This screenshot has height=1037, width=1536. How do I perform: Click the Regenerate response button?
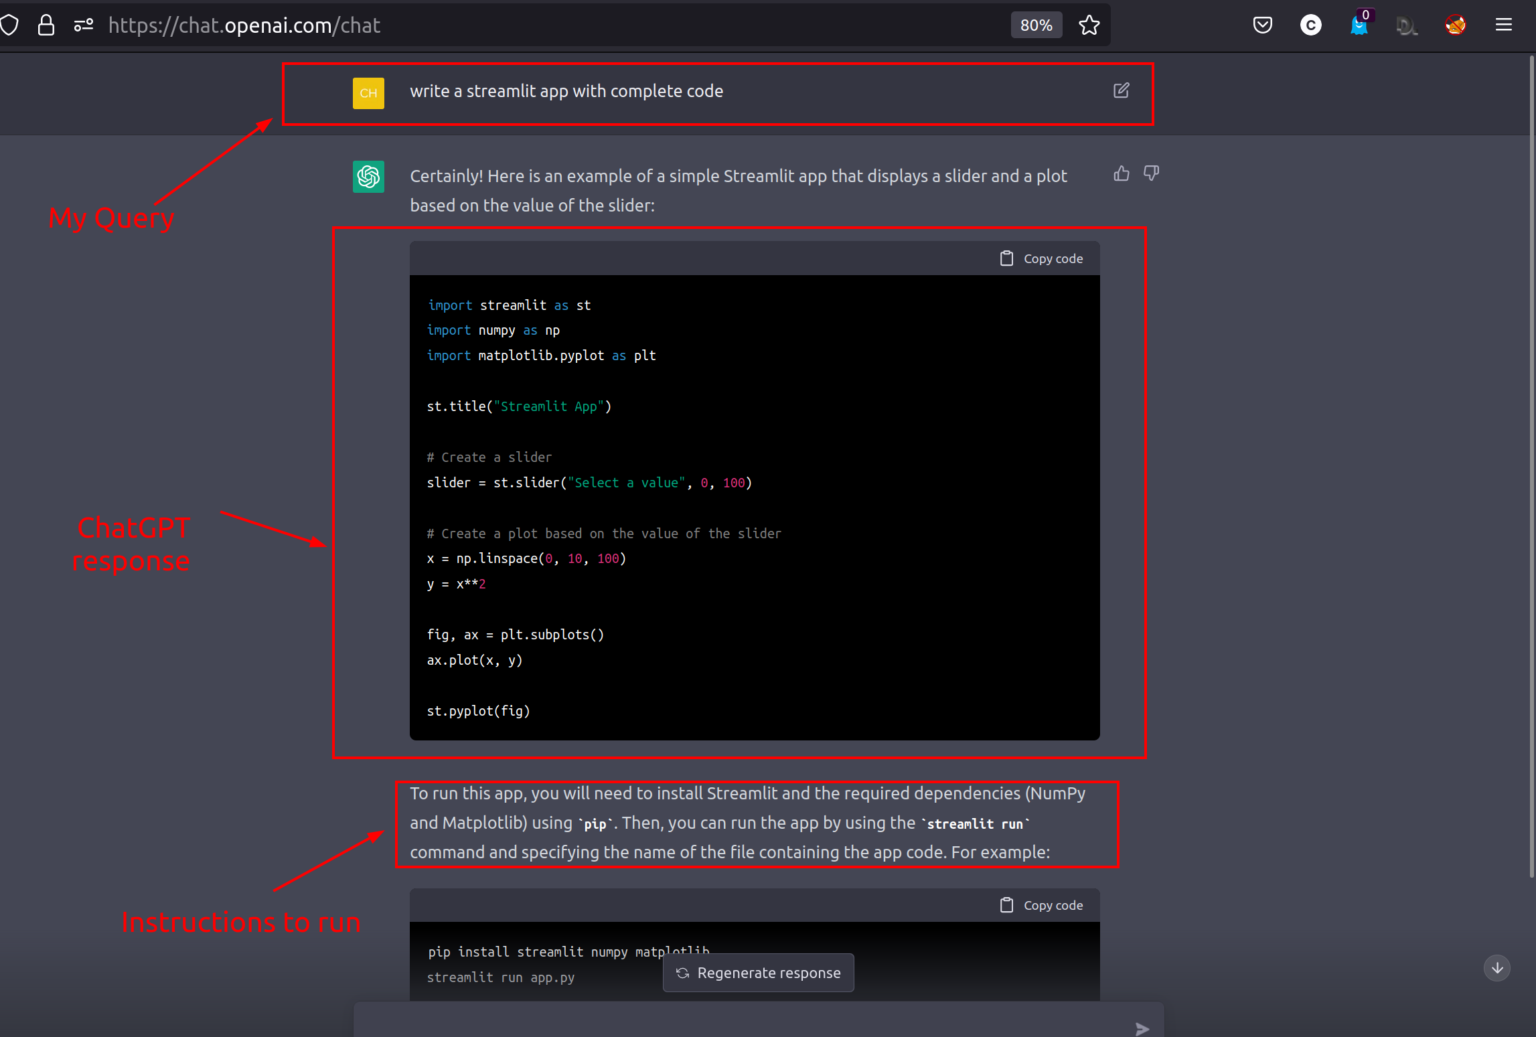click(x=758, y=972)
